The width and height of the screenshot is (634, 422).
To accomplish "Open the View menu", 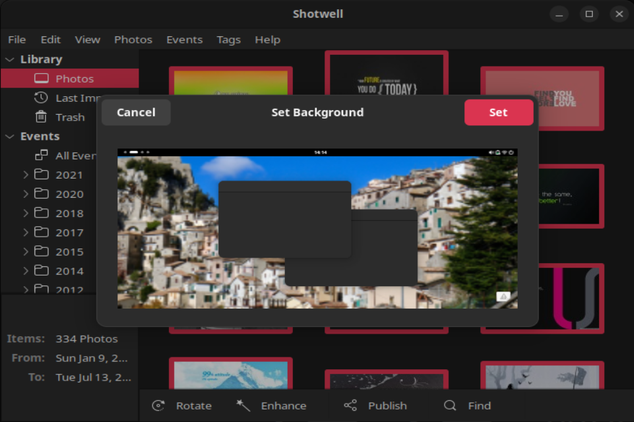I will click(87, 40).
